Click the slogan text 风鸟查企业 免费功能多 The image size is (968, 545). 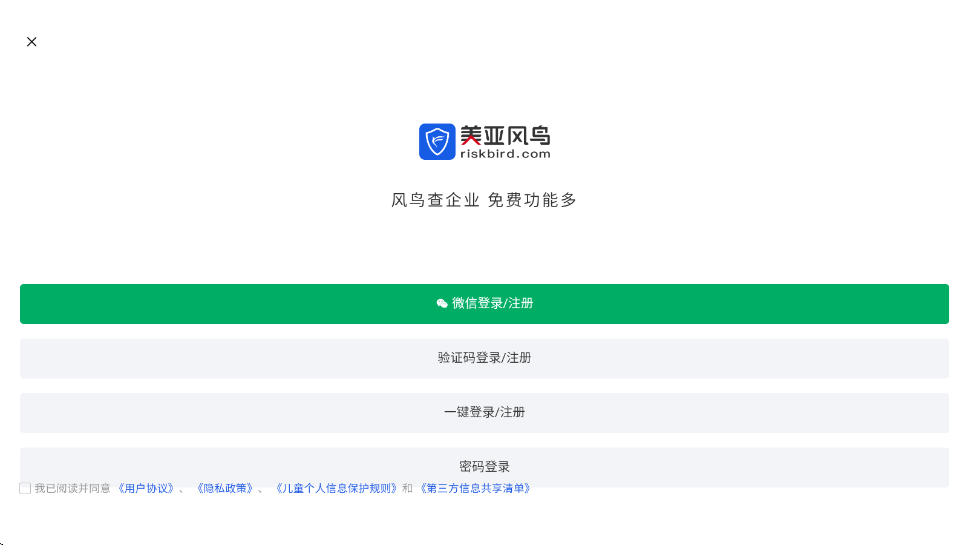click(484, 200)
